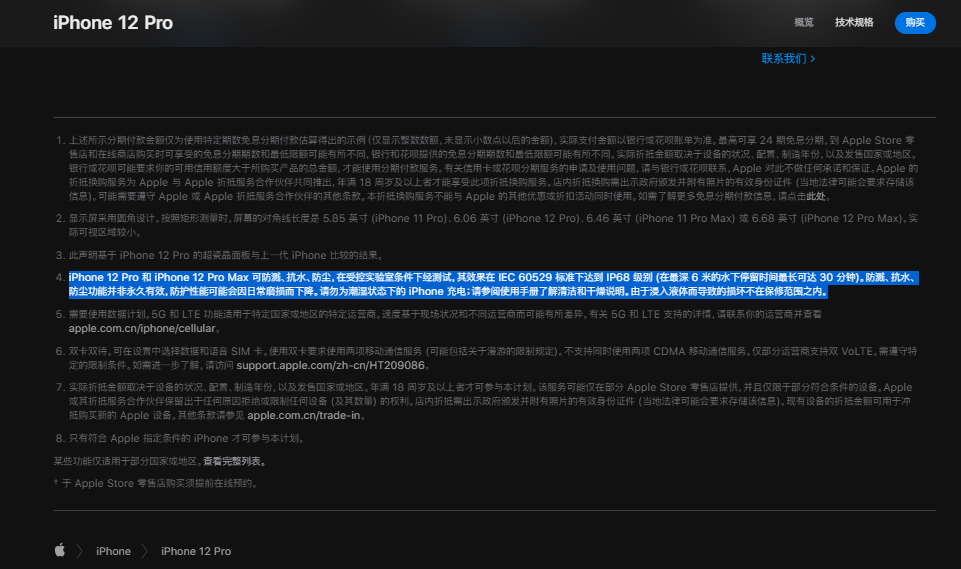Click footnote 2 about 显示屏采用圆角设计
The height and width of the screenshot is (569, 961).
(493, 225)
